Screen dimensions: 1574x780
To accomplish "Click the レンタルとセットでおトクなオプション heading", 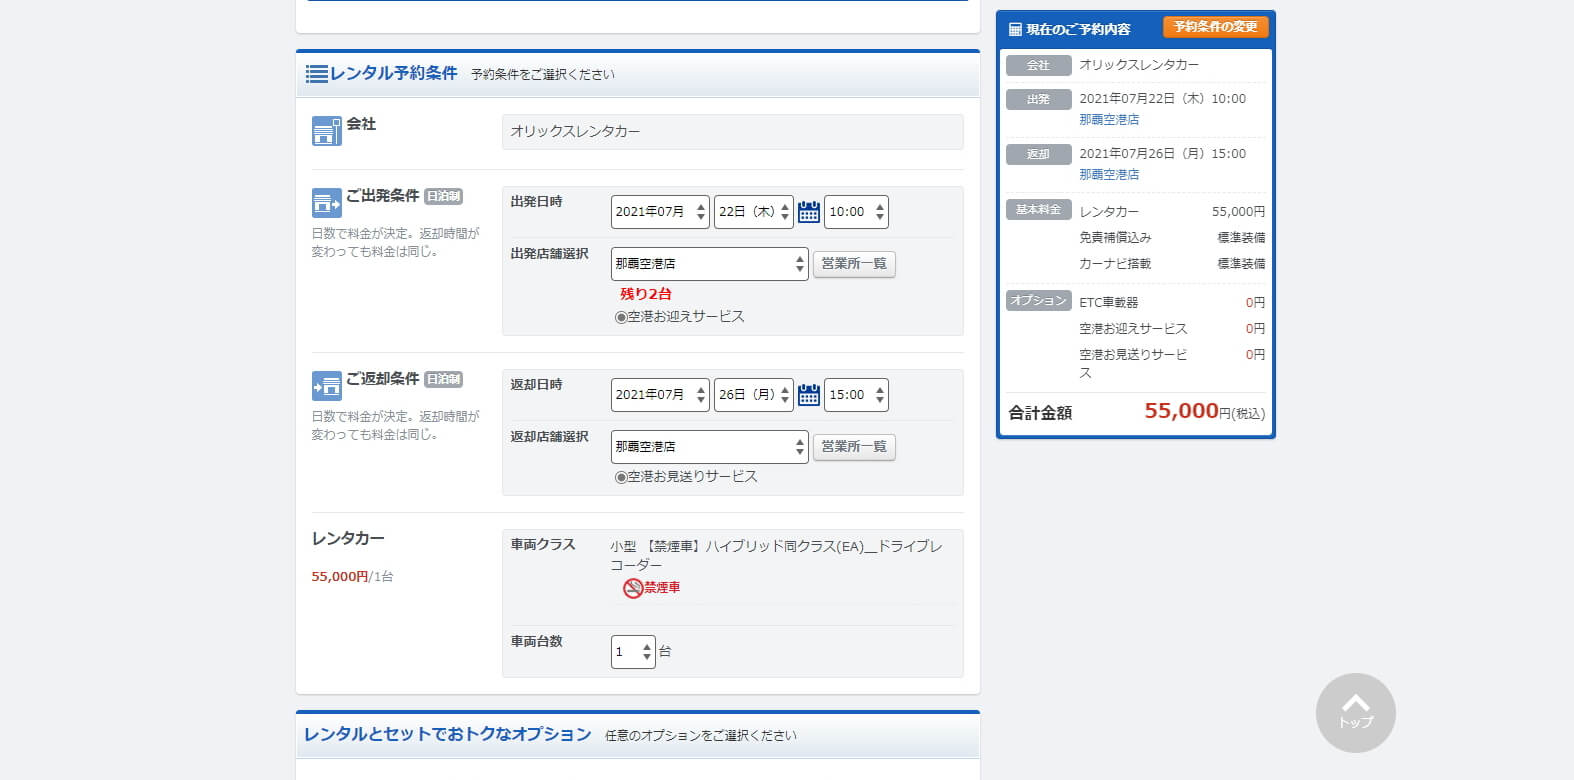I will [x=448, y=735].
